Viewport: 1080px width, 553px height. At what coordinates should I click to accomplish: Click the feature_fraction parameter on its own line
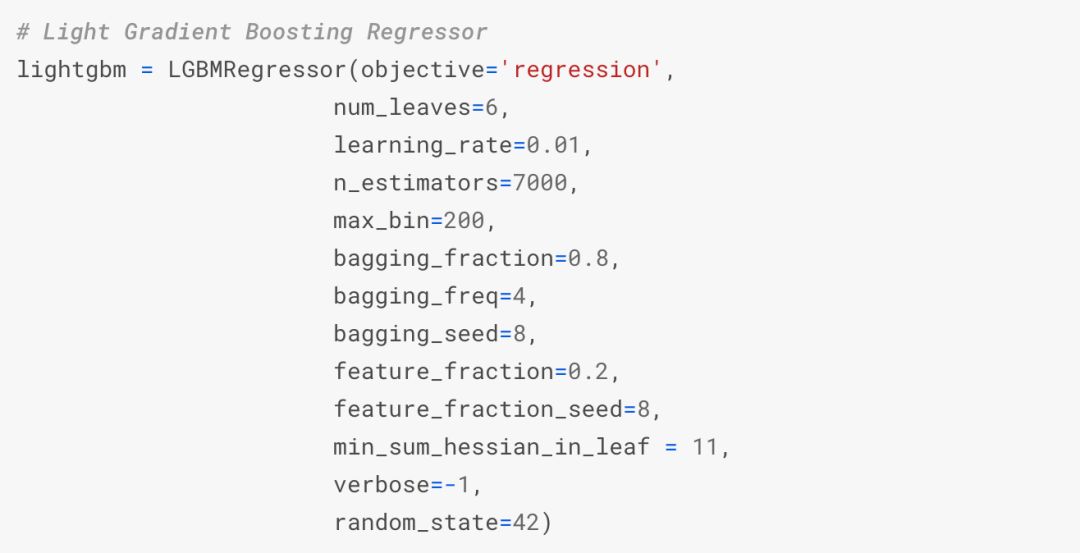click(x=444, y=371)
